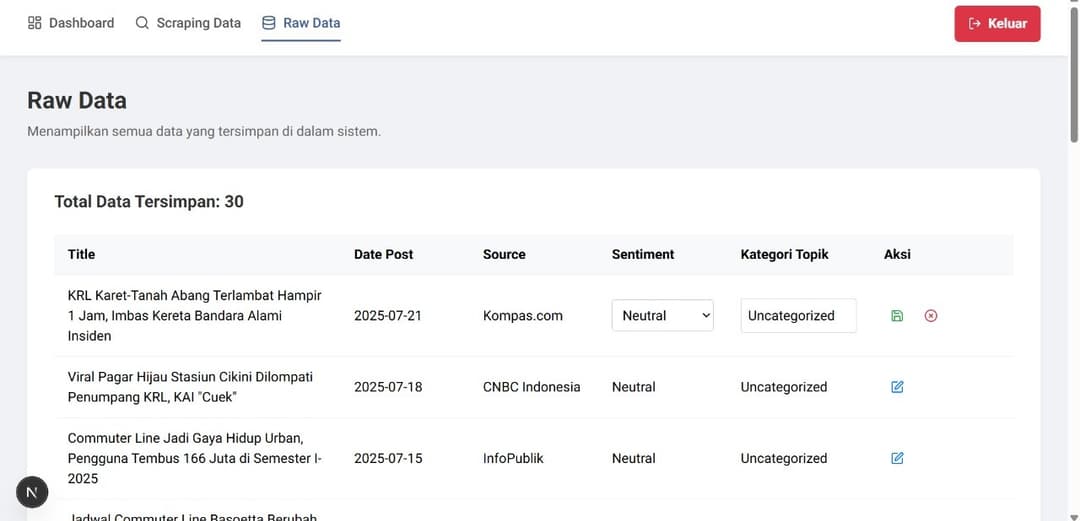Screen dimensions: 1080x521
Task: Click the KRL Karet-Tanah Abang Terlambat title
Action: coord(195,316)
